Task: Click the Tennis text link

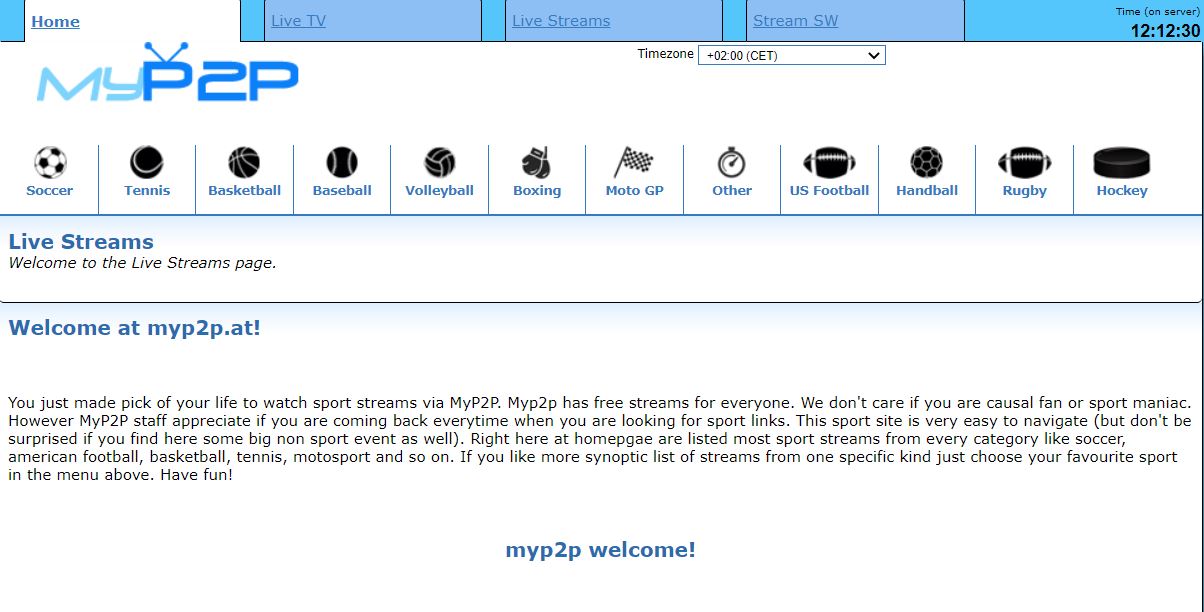Action: click(147, 190)
